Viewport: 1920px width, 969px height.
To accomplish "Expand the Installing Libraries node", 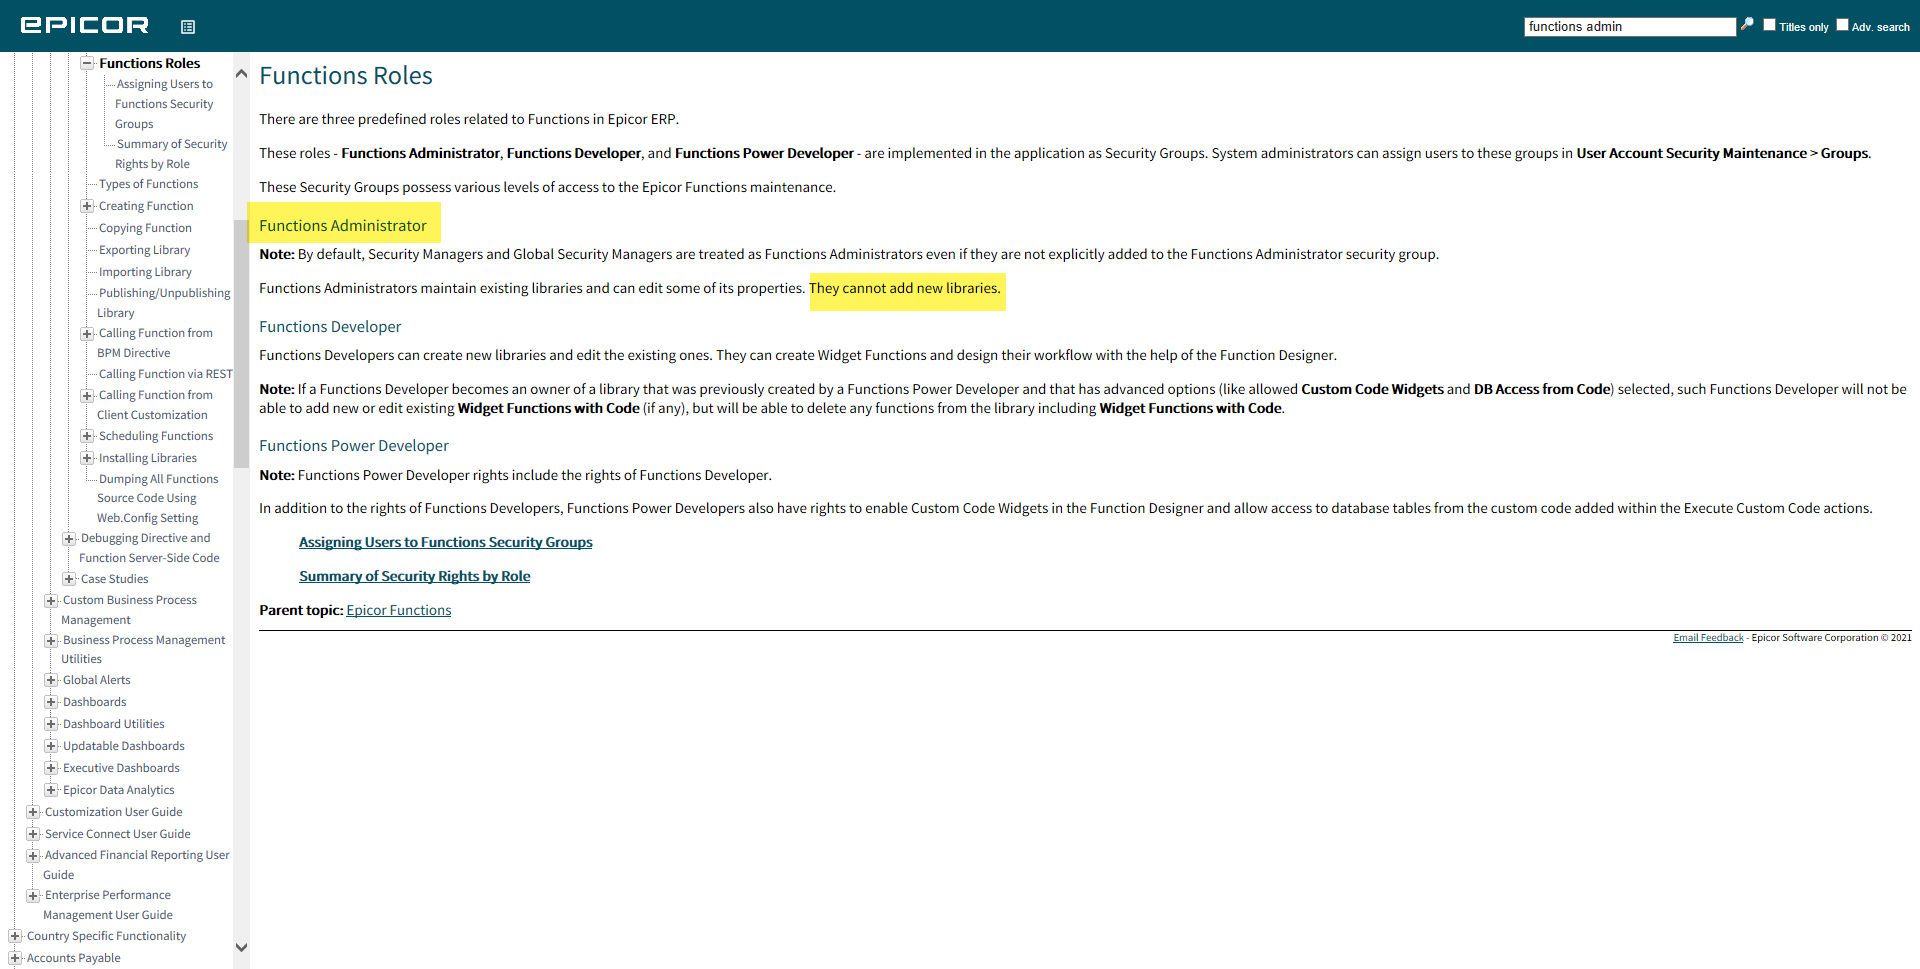I will (87, 458).
